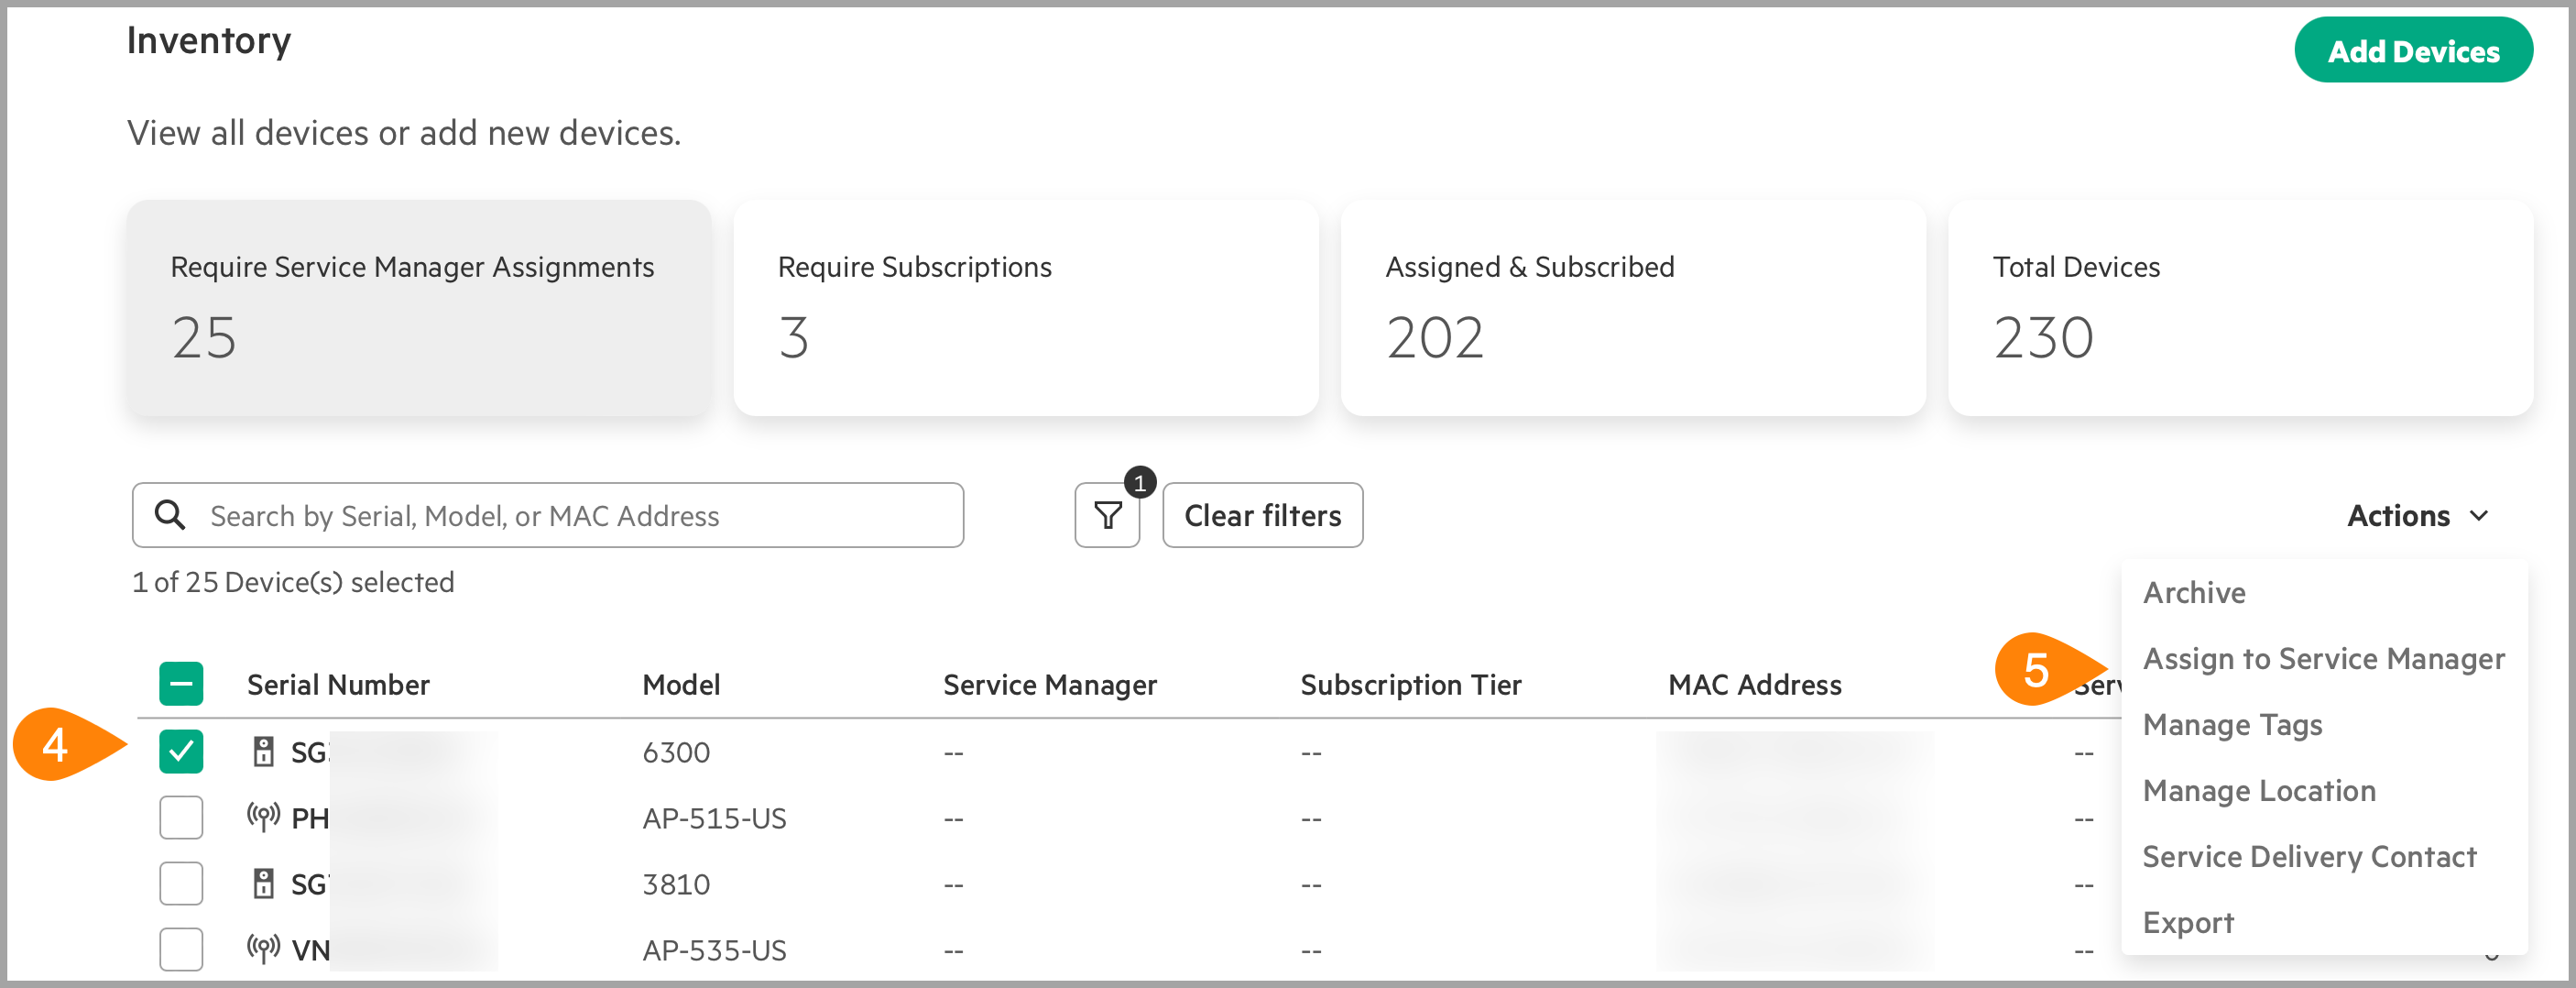
Task: Open the Require Subscriptions card
Action: pyautogui.click(x=1026, y=308)
